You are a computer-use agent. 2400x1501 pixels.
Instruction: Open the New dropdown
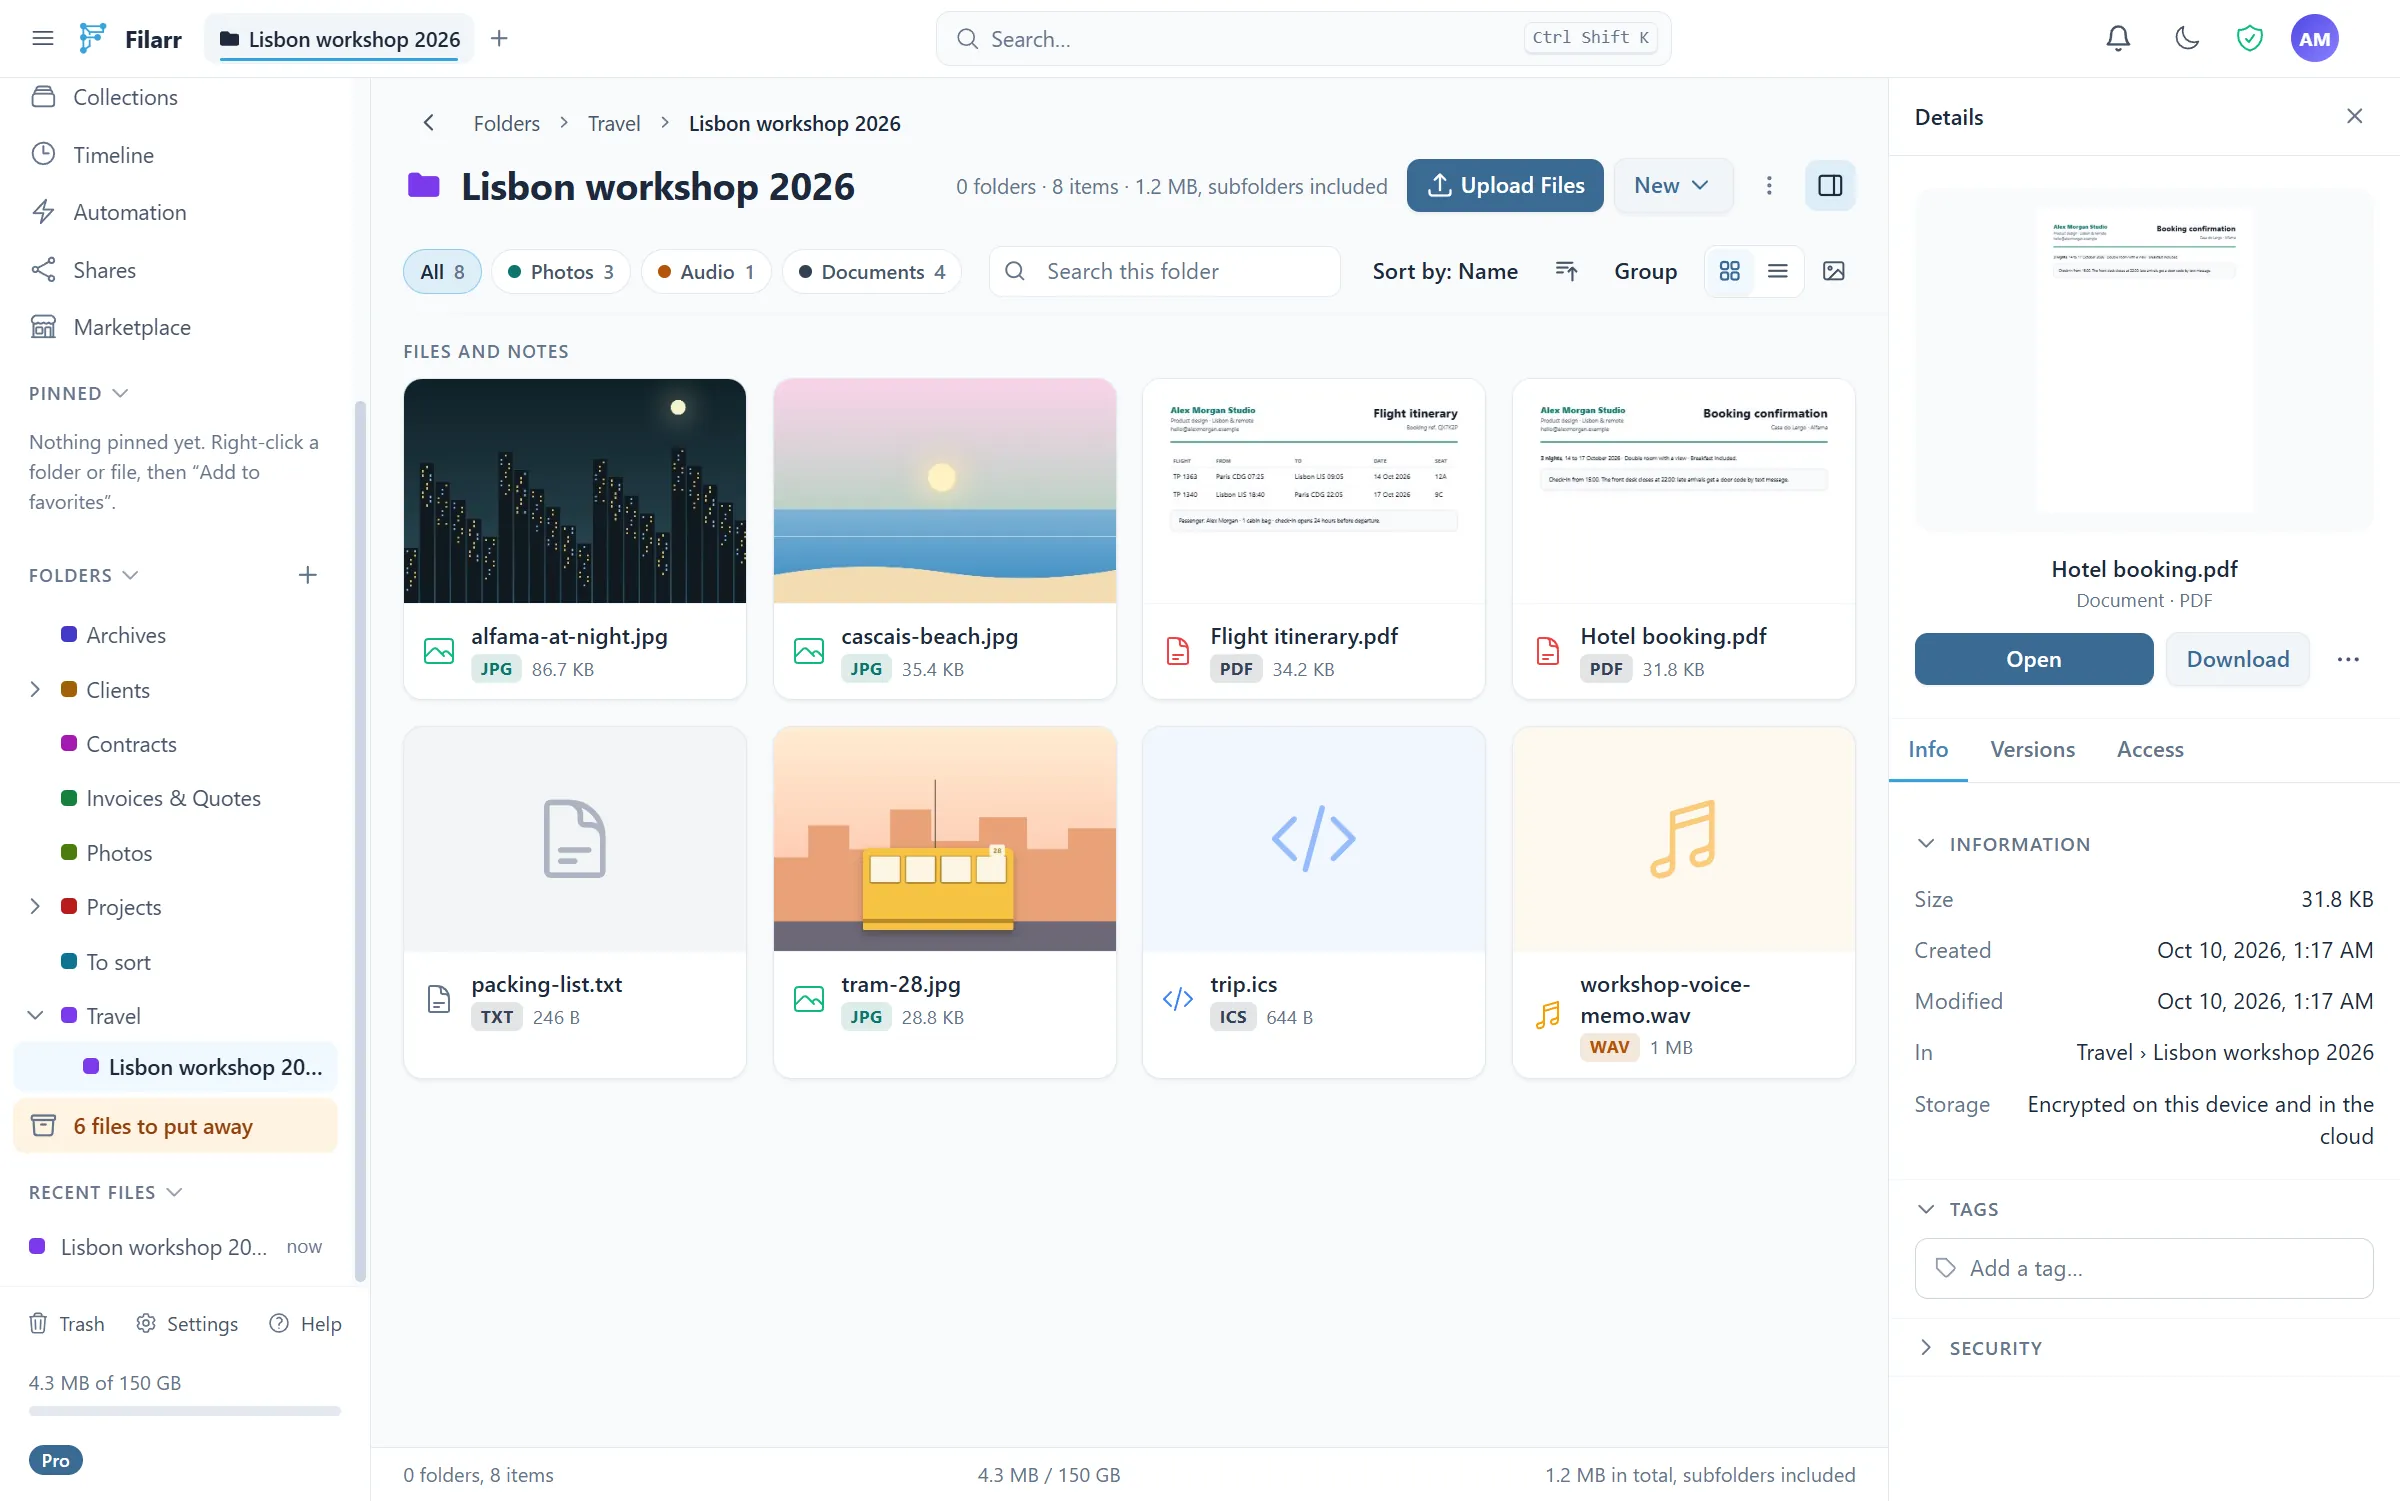click(1672, 186)
